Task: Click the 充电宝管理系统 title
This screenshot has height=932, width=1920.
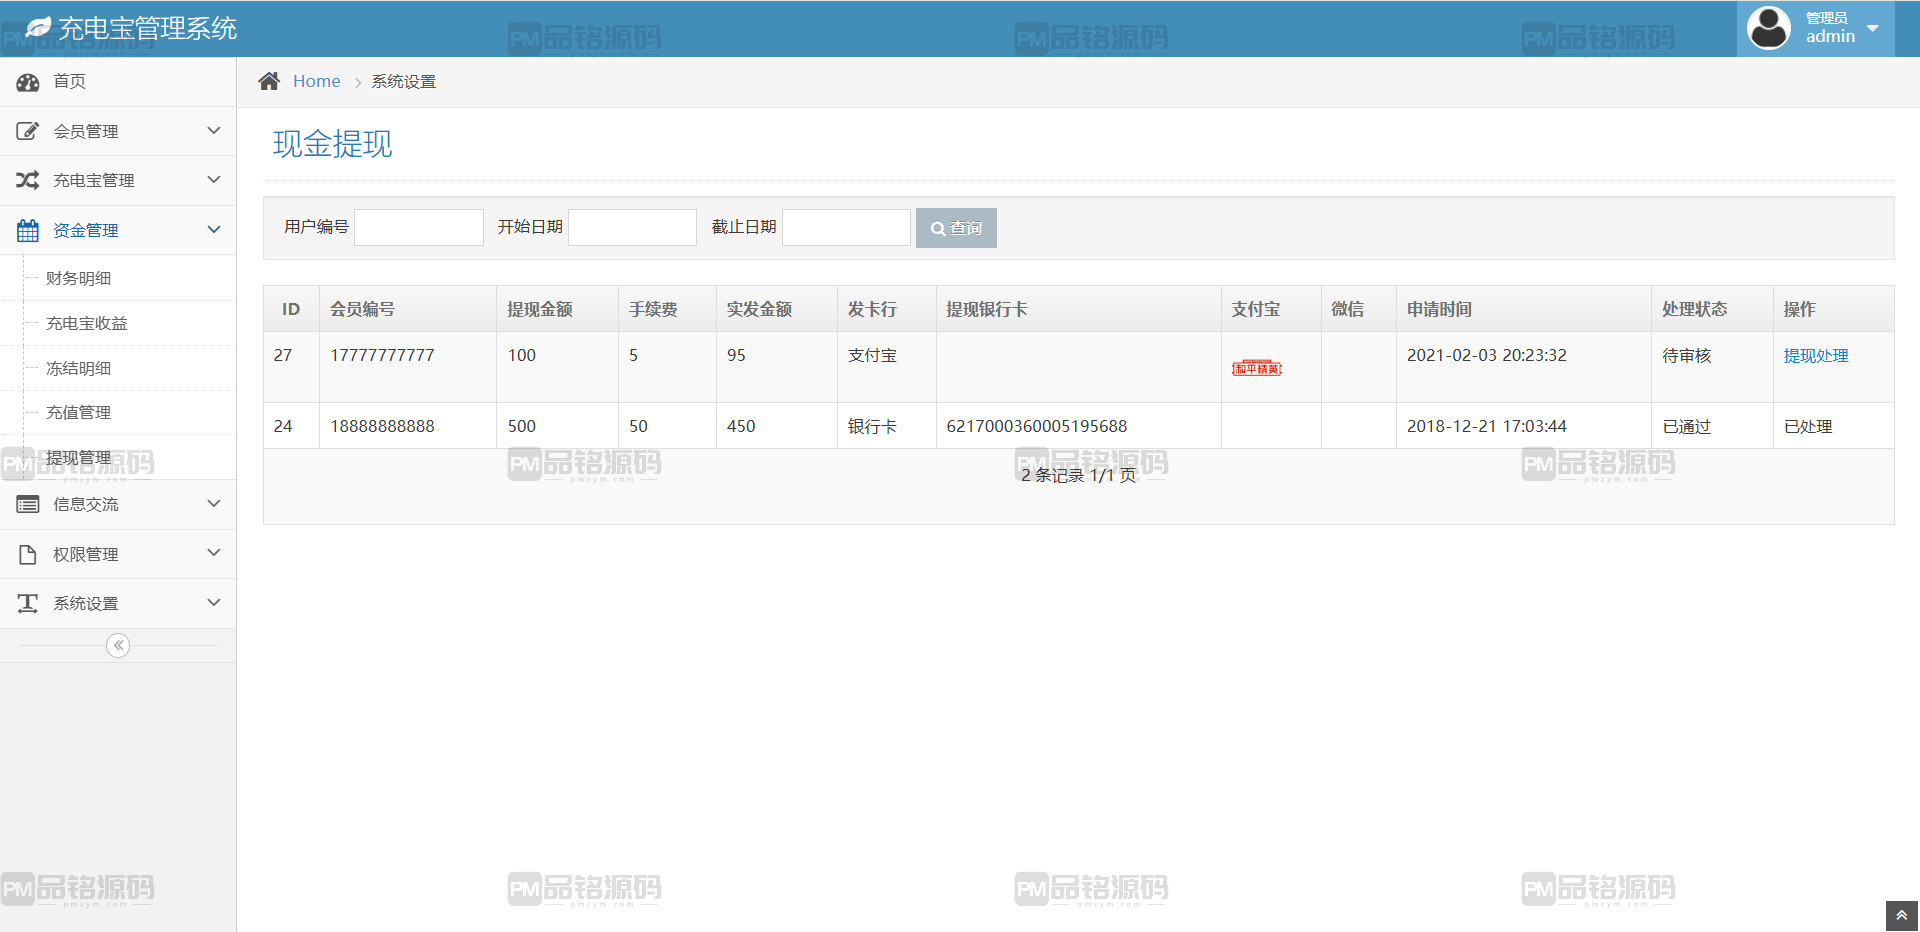Action: 148,28
